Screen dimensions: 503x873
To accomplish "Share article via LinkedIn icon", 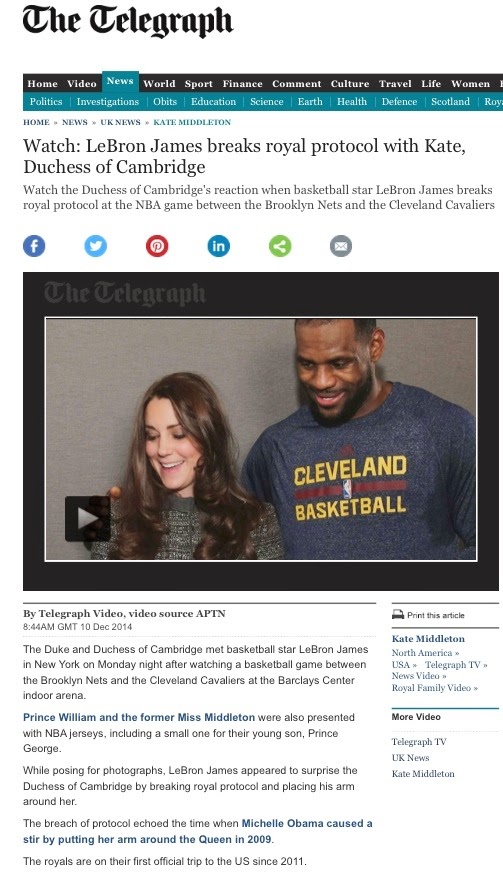I will pyautogui.click(x=218, y=246).
